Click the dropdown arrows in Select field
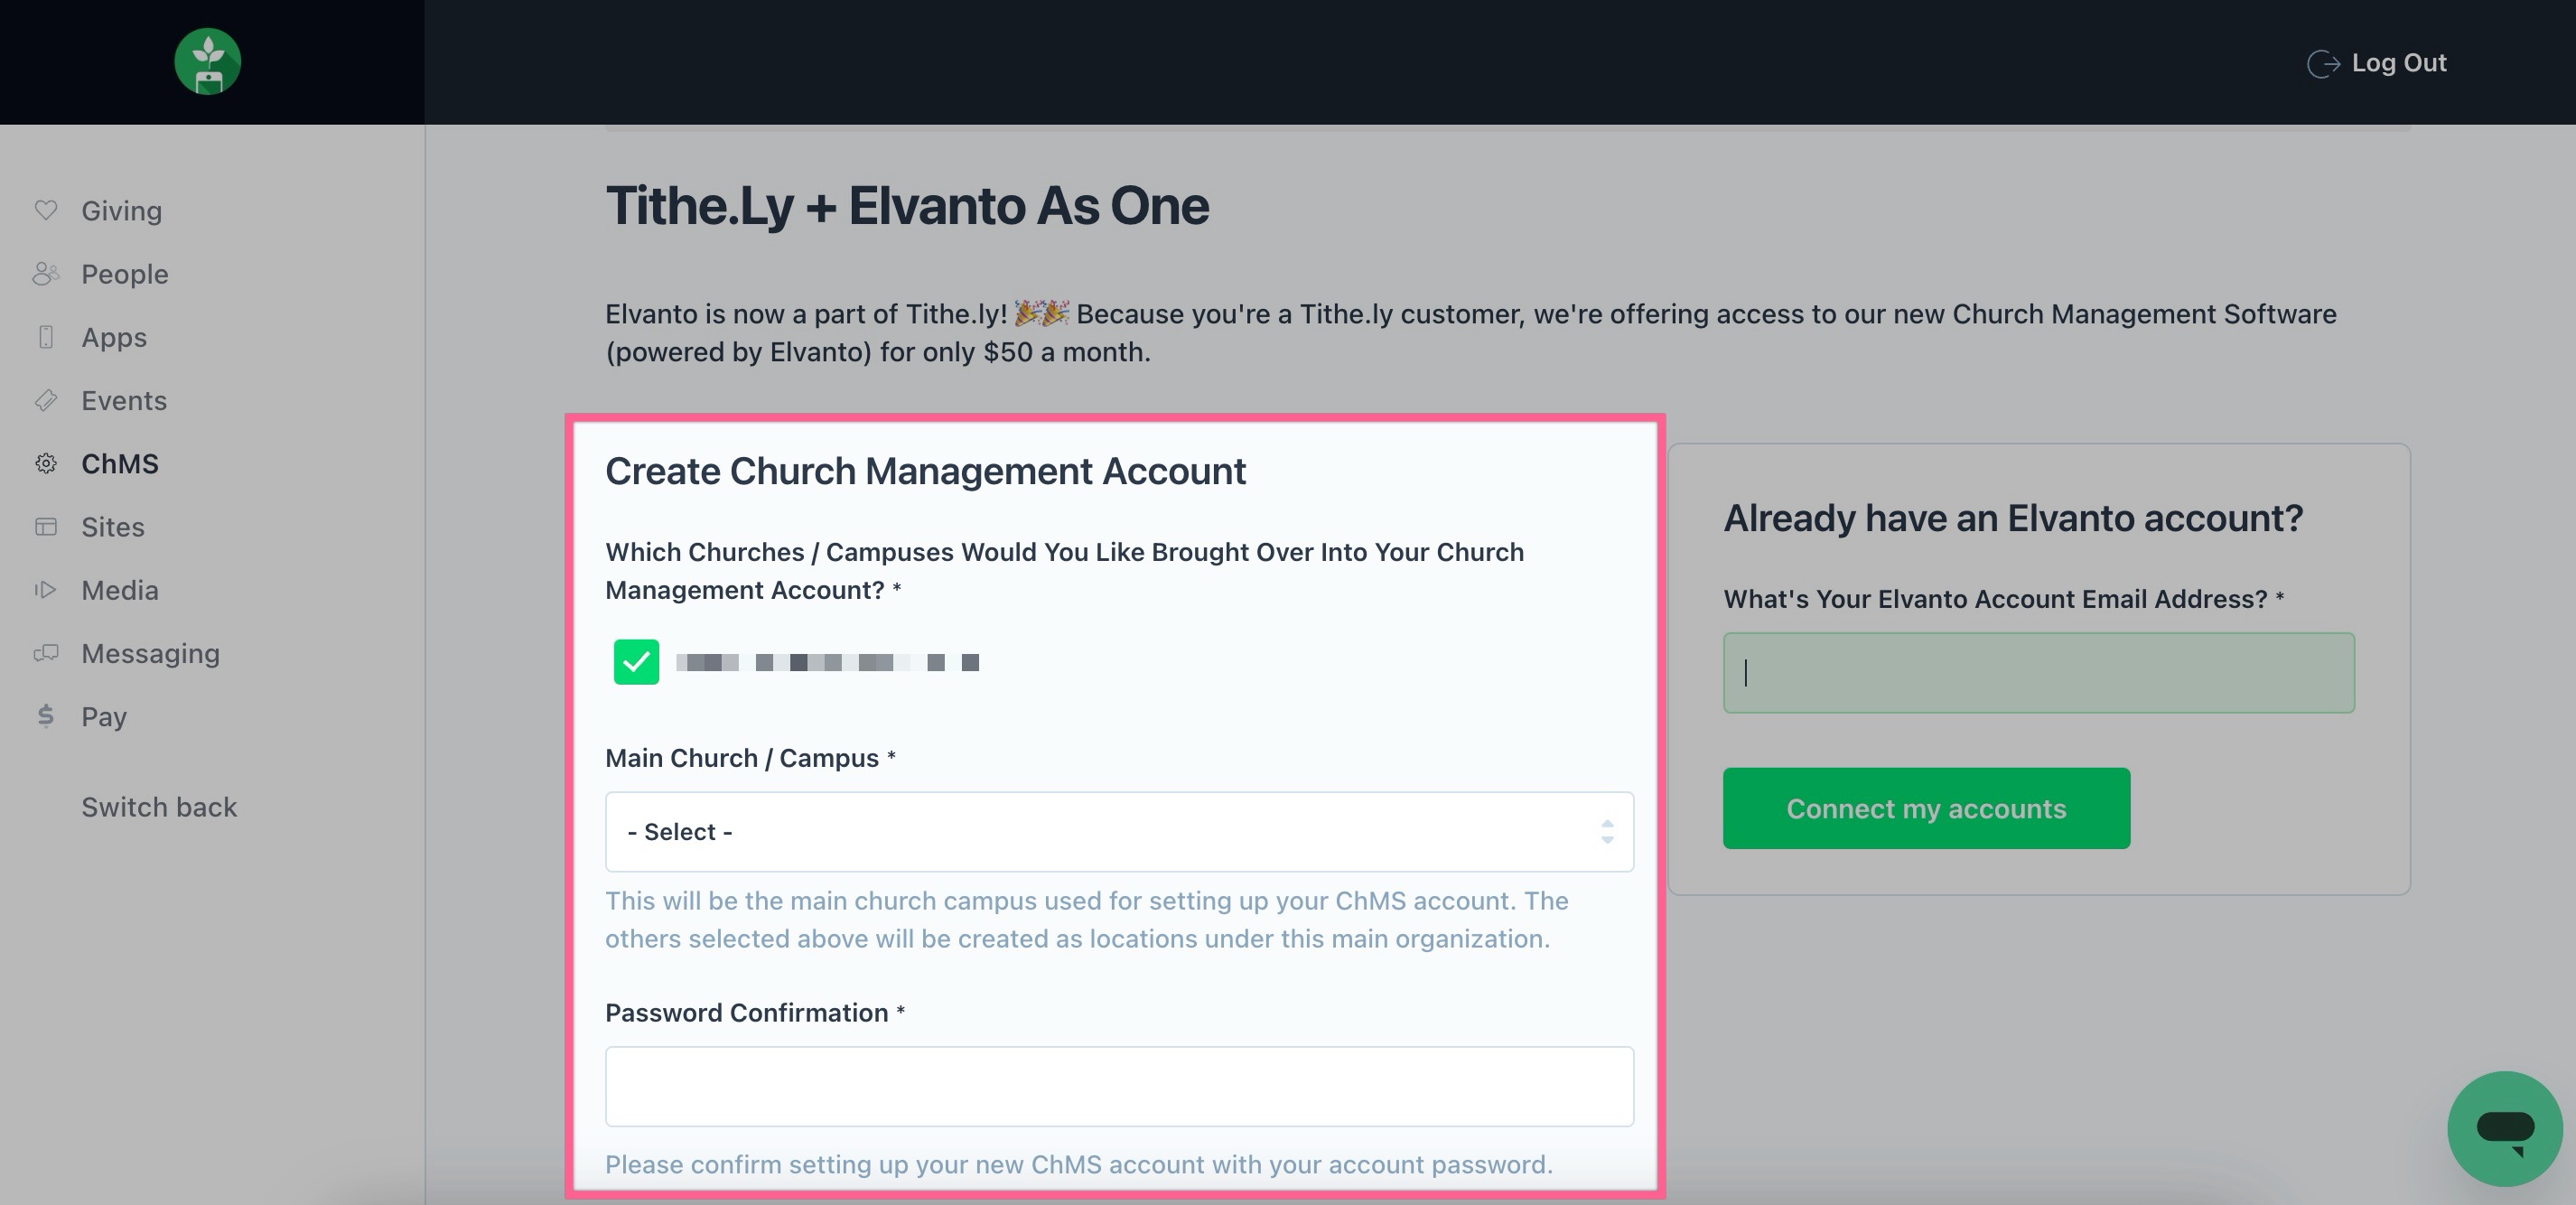The width and height of the screenshot is (2576, 1205). (x=1607, y=832)
